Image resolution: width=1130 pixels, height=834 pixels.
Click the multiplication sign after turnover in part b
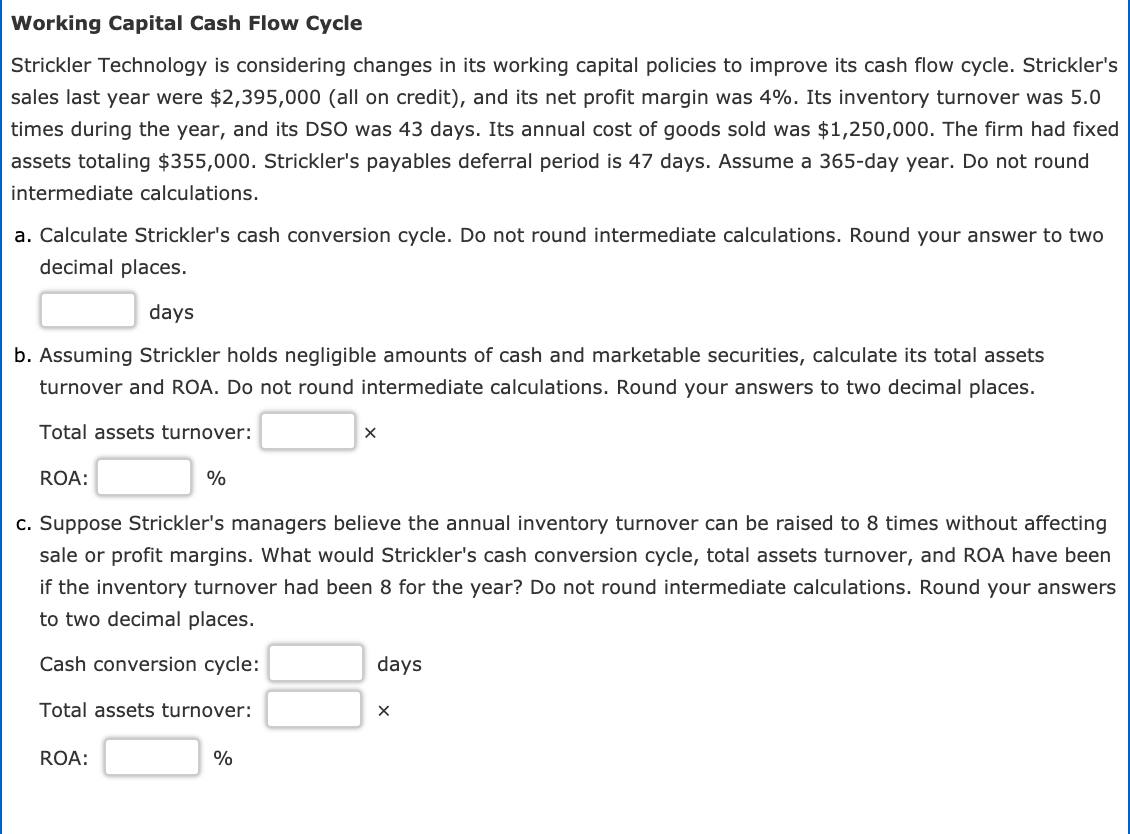pyautogui.click(x=369, y=431)
